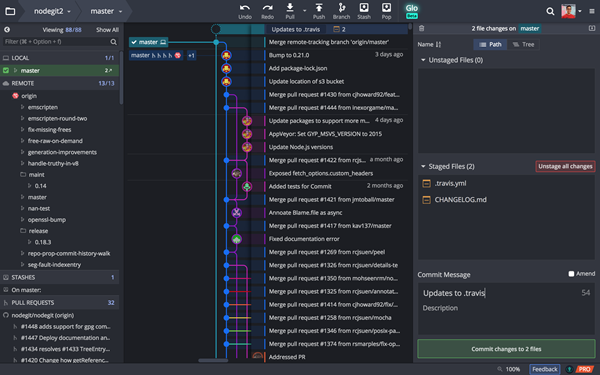Select the master branch tag in graph
Image resolution: width=600 pixels, height=375 pixels.
pos(148,42)
